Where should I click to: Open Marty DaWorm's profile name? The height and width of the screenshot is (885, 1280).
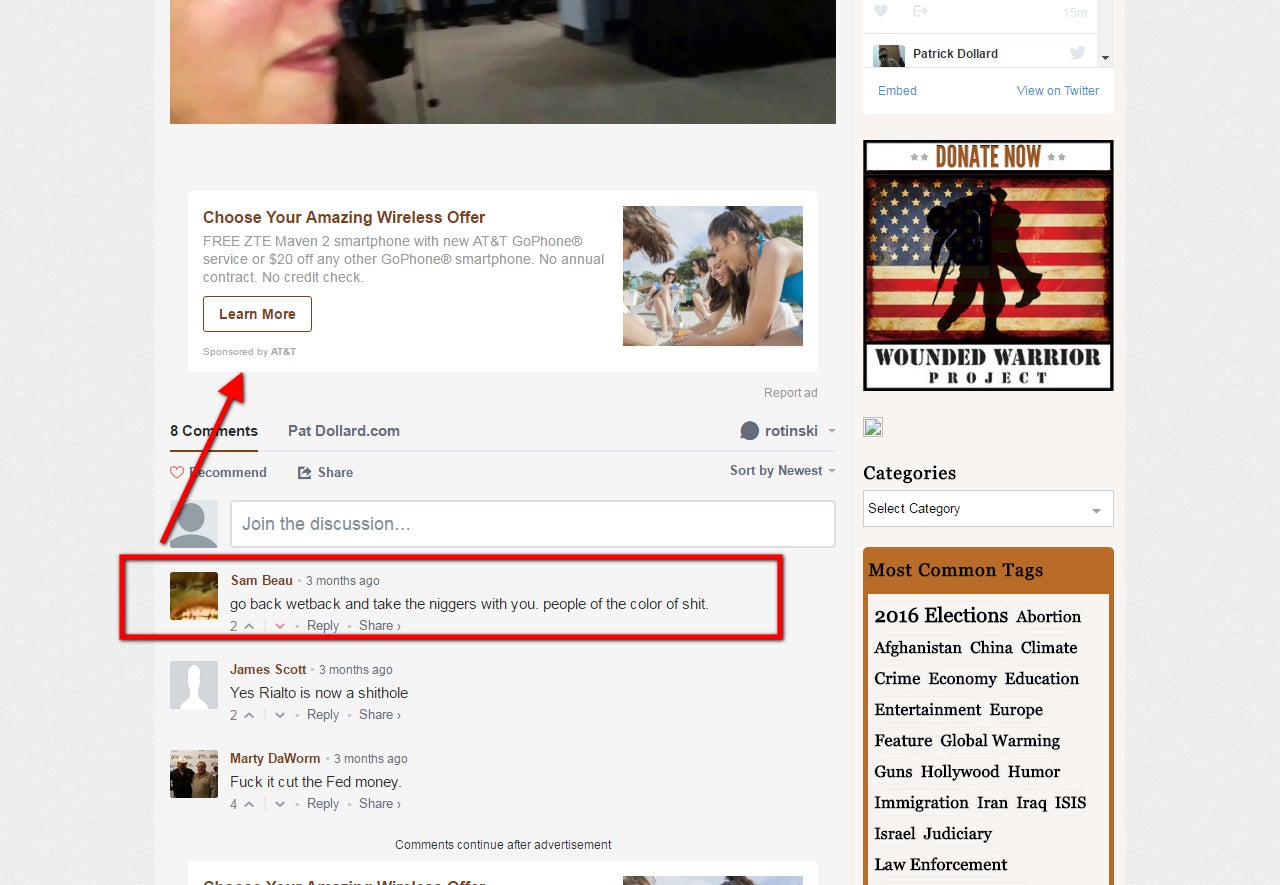[275, 758]
